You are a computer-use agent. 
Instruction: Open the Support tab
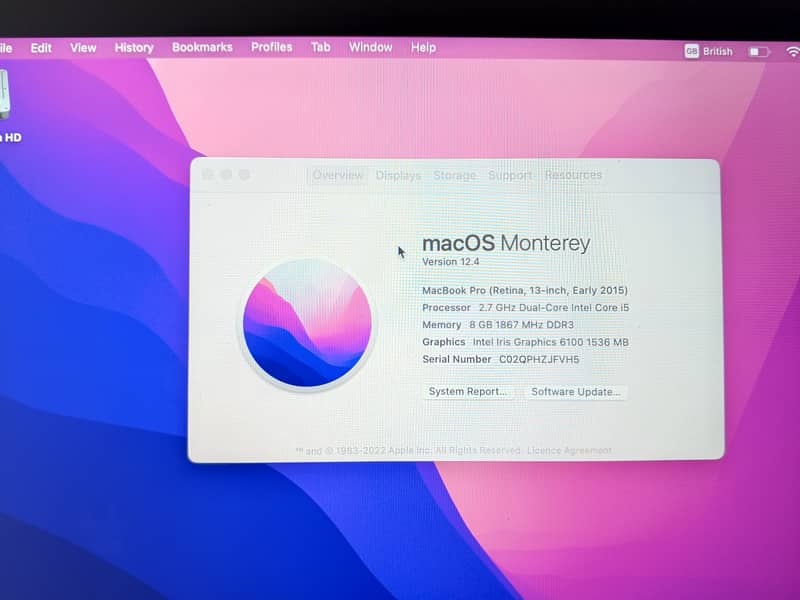pyautogui.click(x=510, y=175)
